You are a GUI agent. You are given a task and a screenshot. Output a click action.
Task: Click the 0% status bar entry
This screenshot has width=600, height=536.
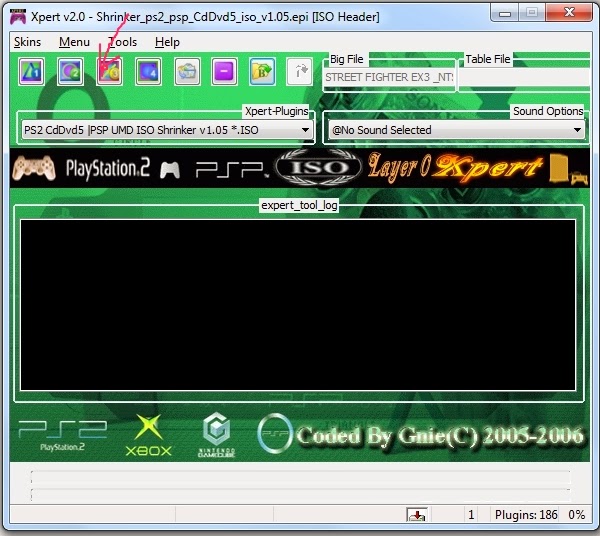577,515
